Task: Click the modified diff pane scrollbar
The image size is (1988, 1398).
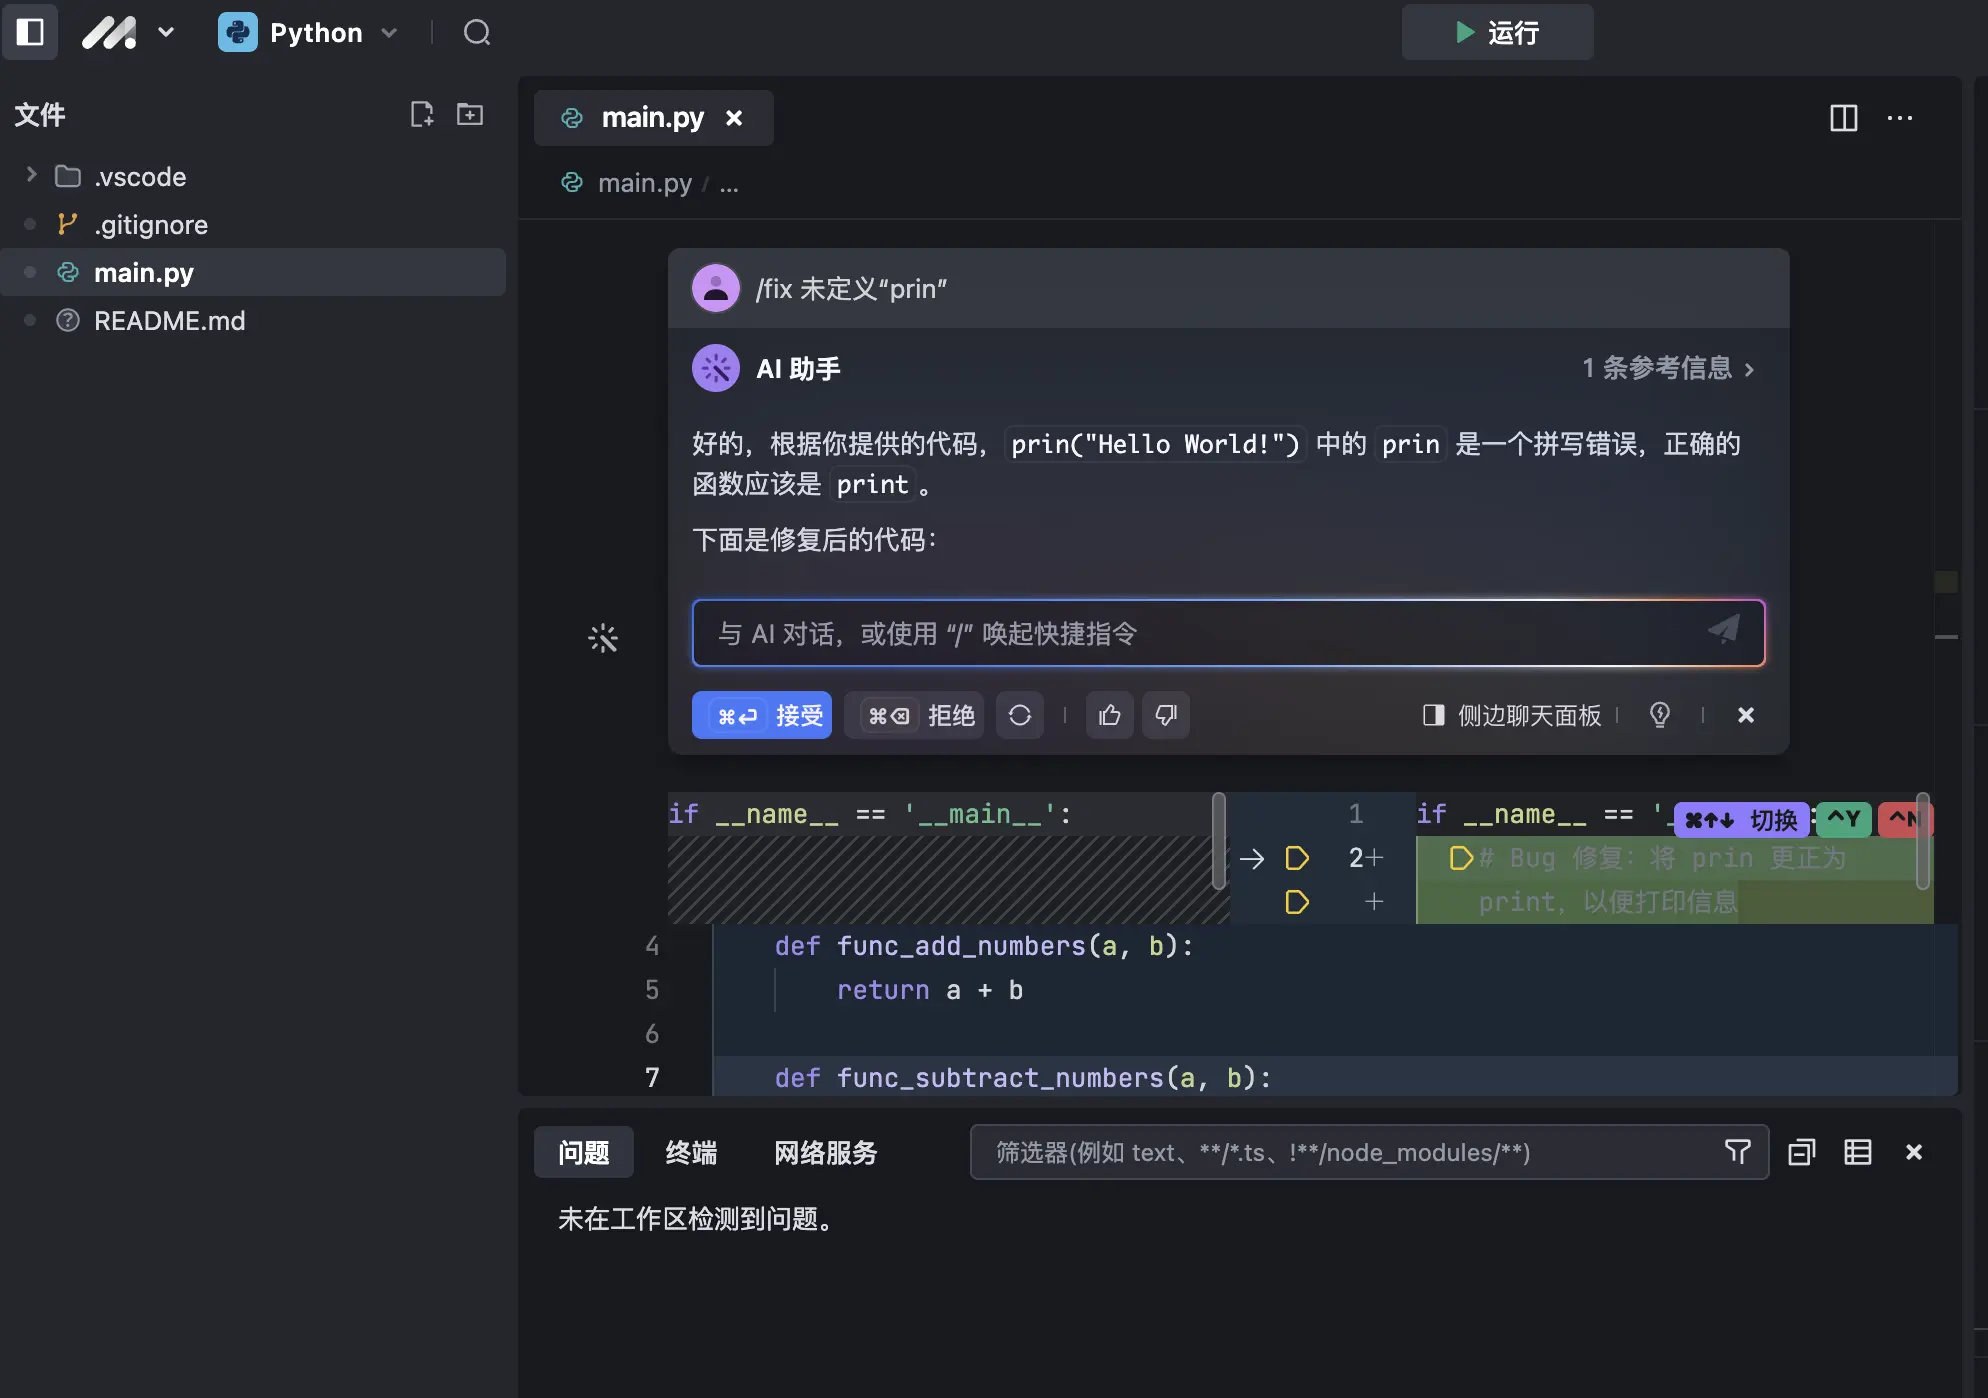Action: 1923,840
